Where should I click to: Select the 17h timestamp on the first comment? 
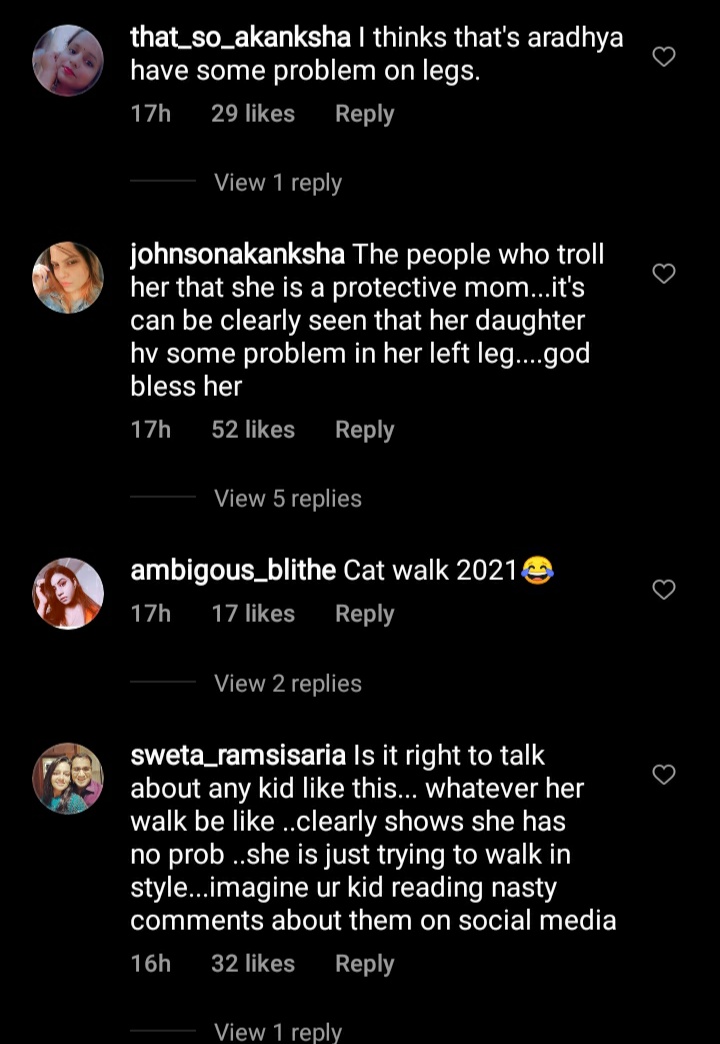(150, 113)
